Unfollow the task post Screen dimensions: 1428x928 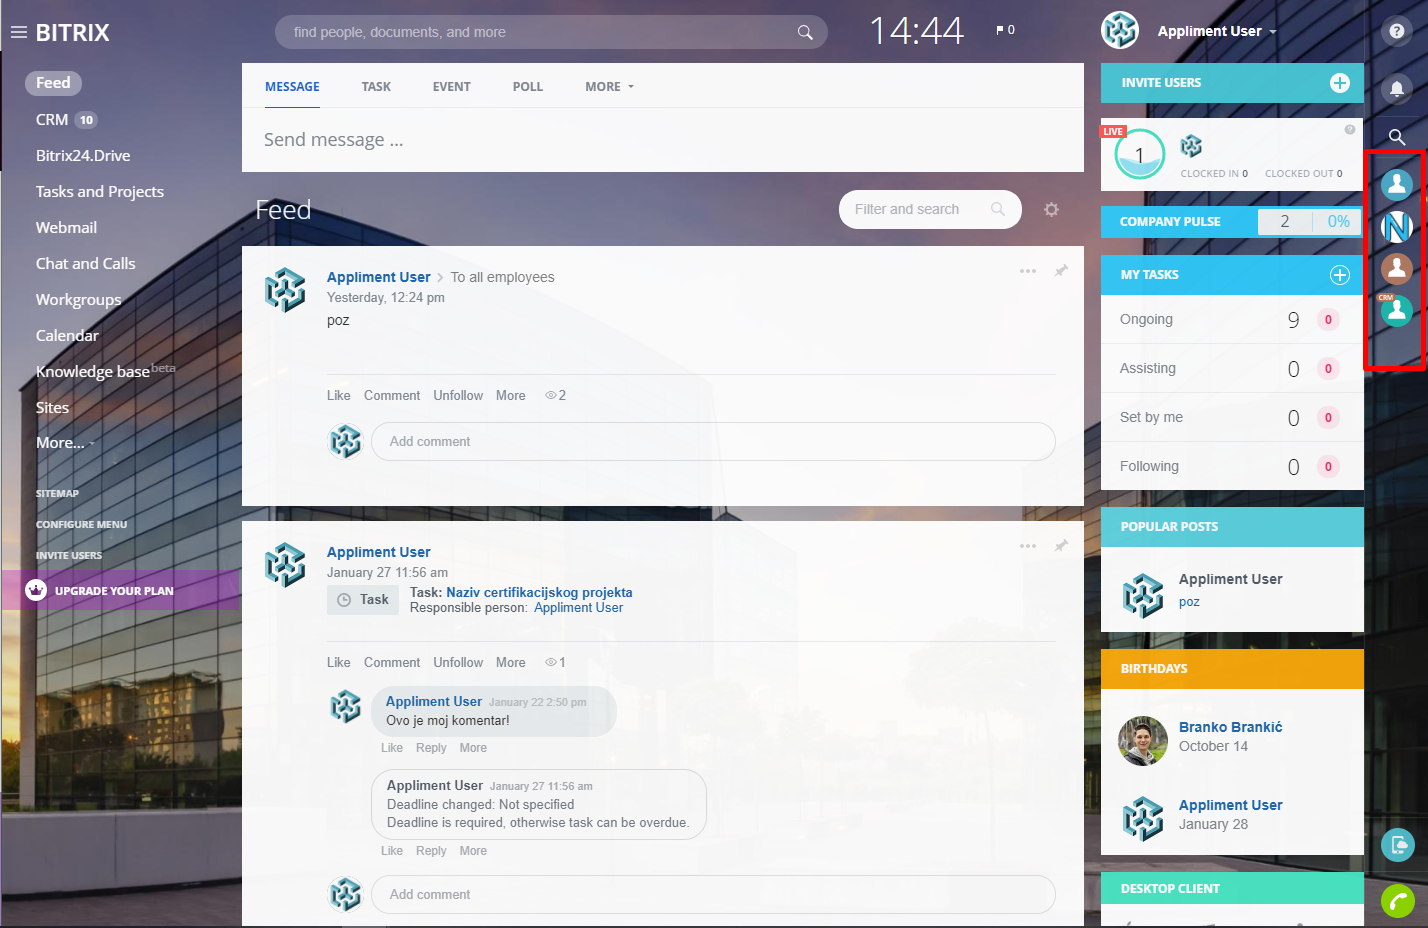[x=457, y=662]
